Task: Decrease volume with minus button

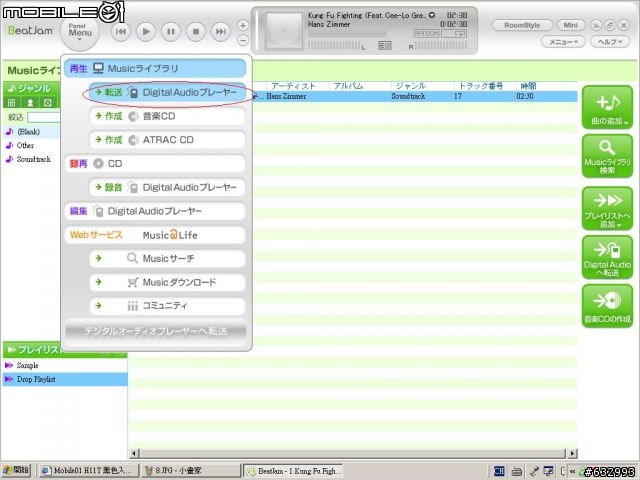Action: (x=243, y=40)
